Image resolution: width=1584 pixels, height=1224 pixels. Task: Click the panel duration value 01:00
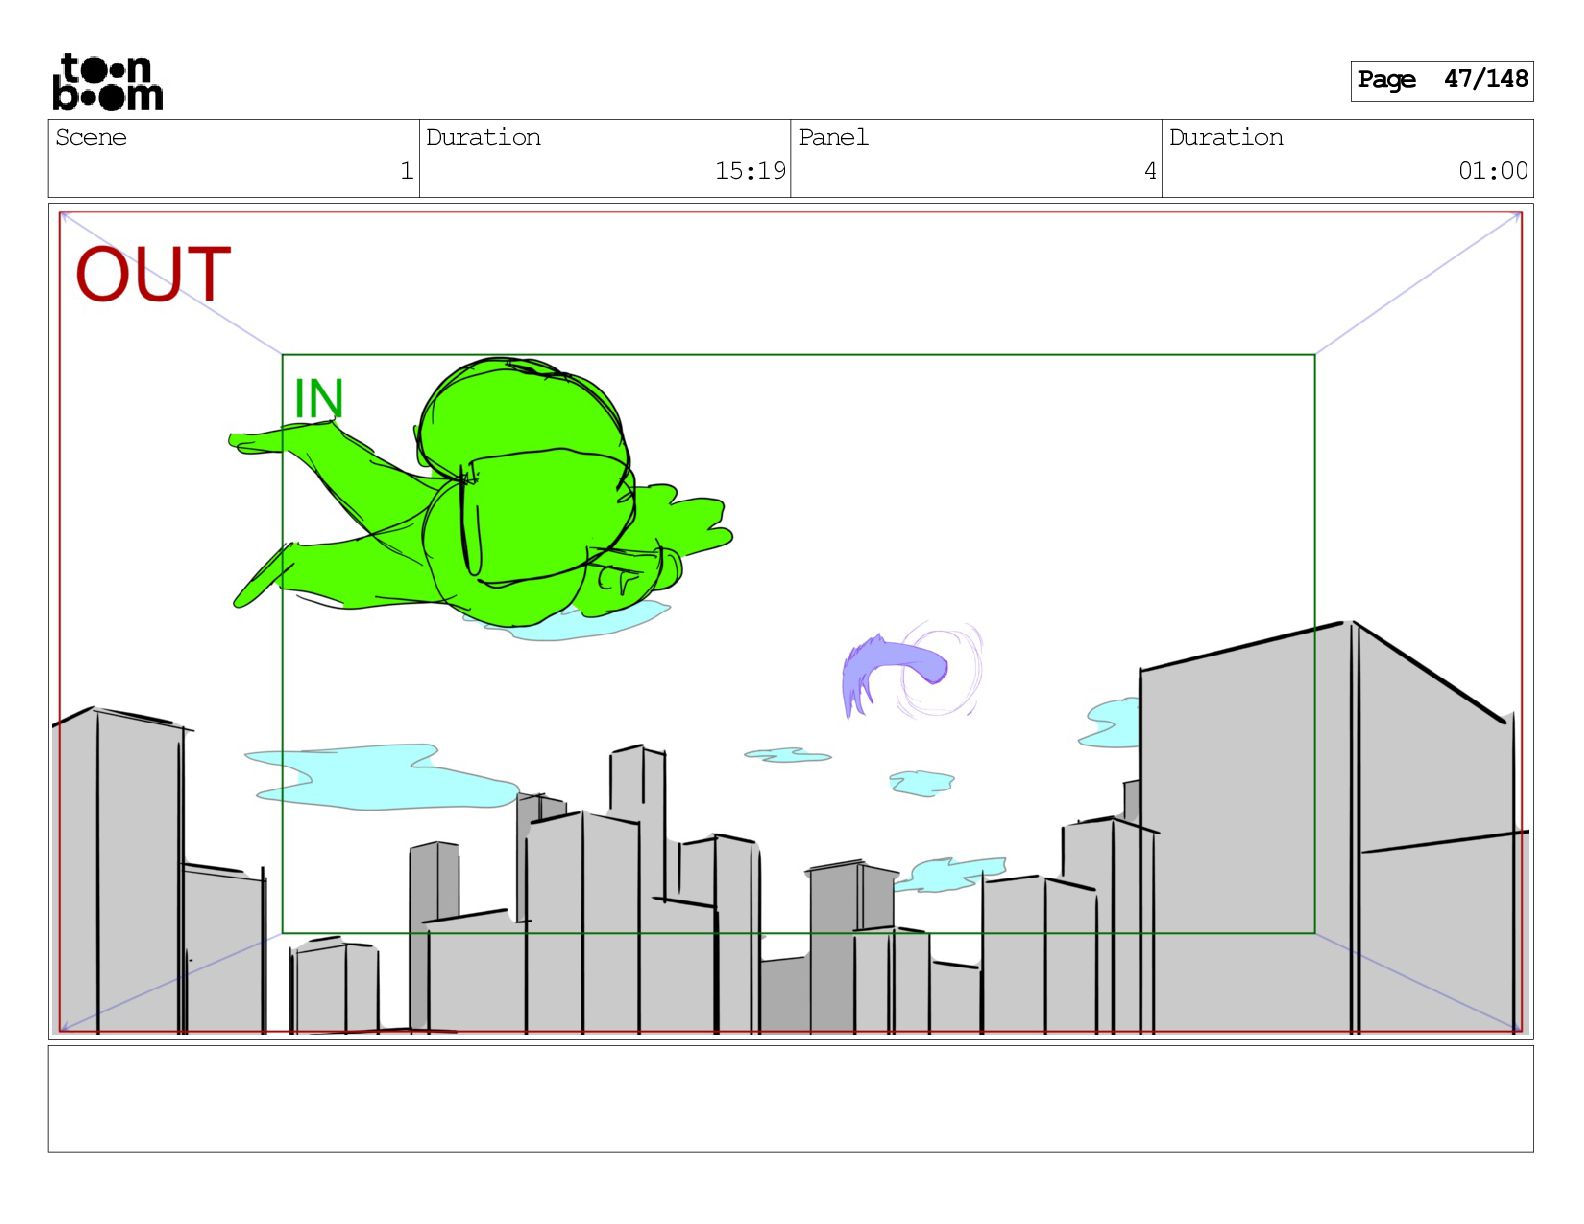(x=1492, y=171)
